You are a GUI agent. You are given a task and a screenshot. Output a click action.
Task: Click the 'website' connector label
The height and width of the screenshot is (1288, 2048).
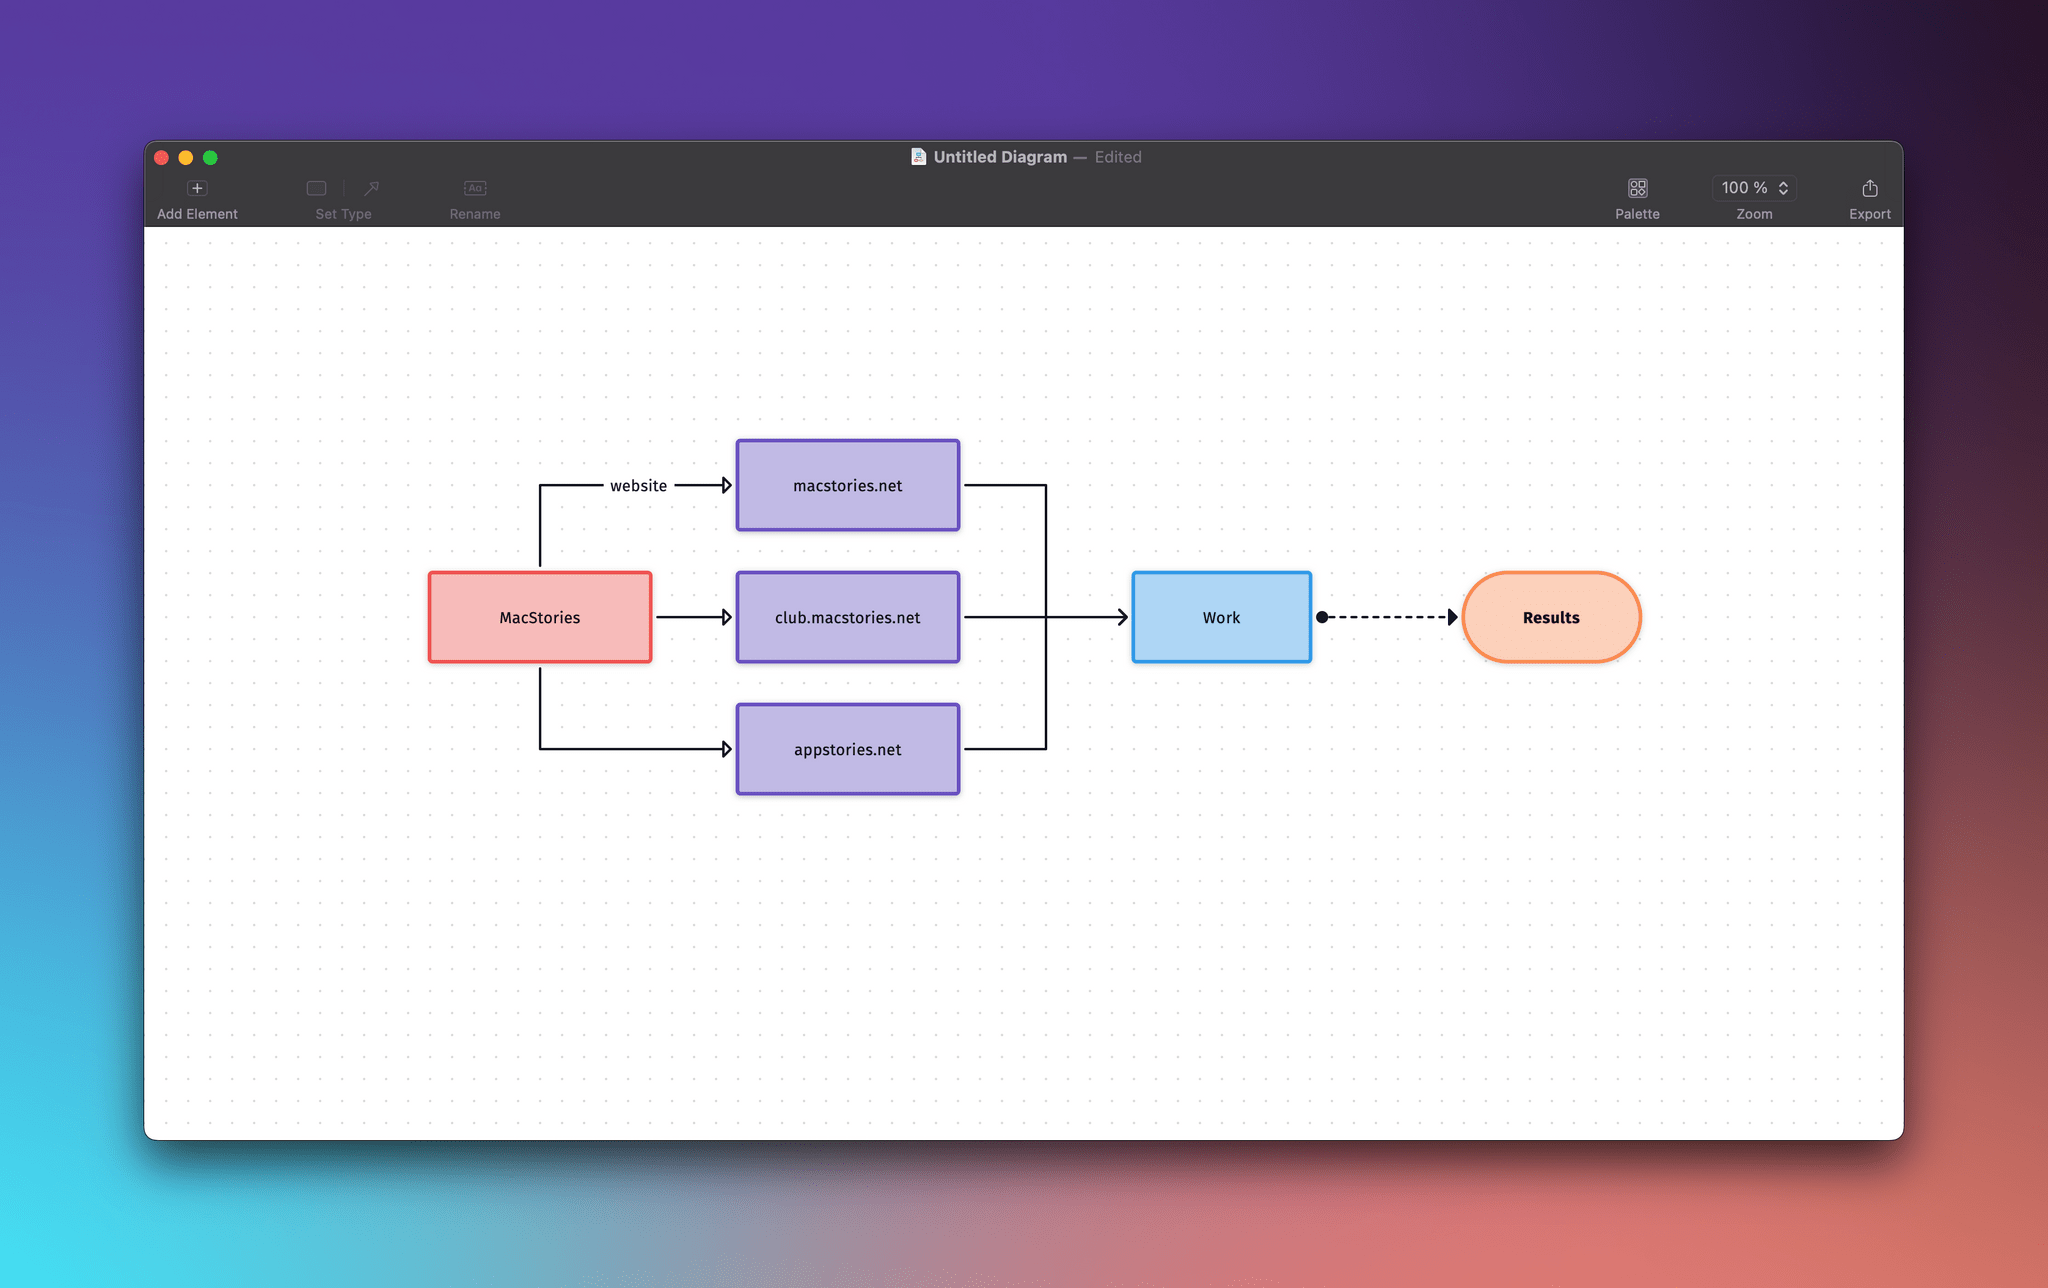tap(638, 486)
